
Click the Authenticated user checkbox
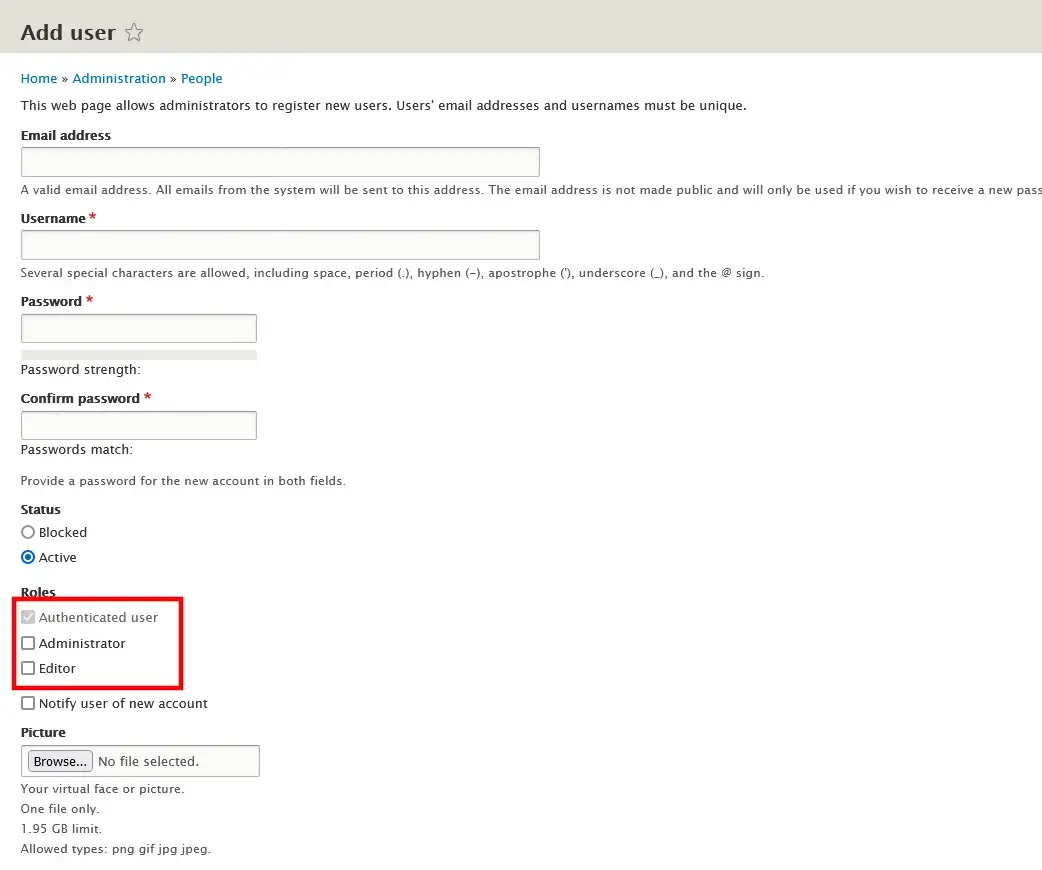[28, 617]
